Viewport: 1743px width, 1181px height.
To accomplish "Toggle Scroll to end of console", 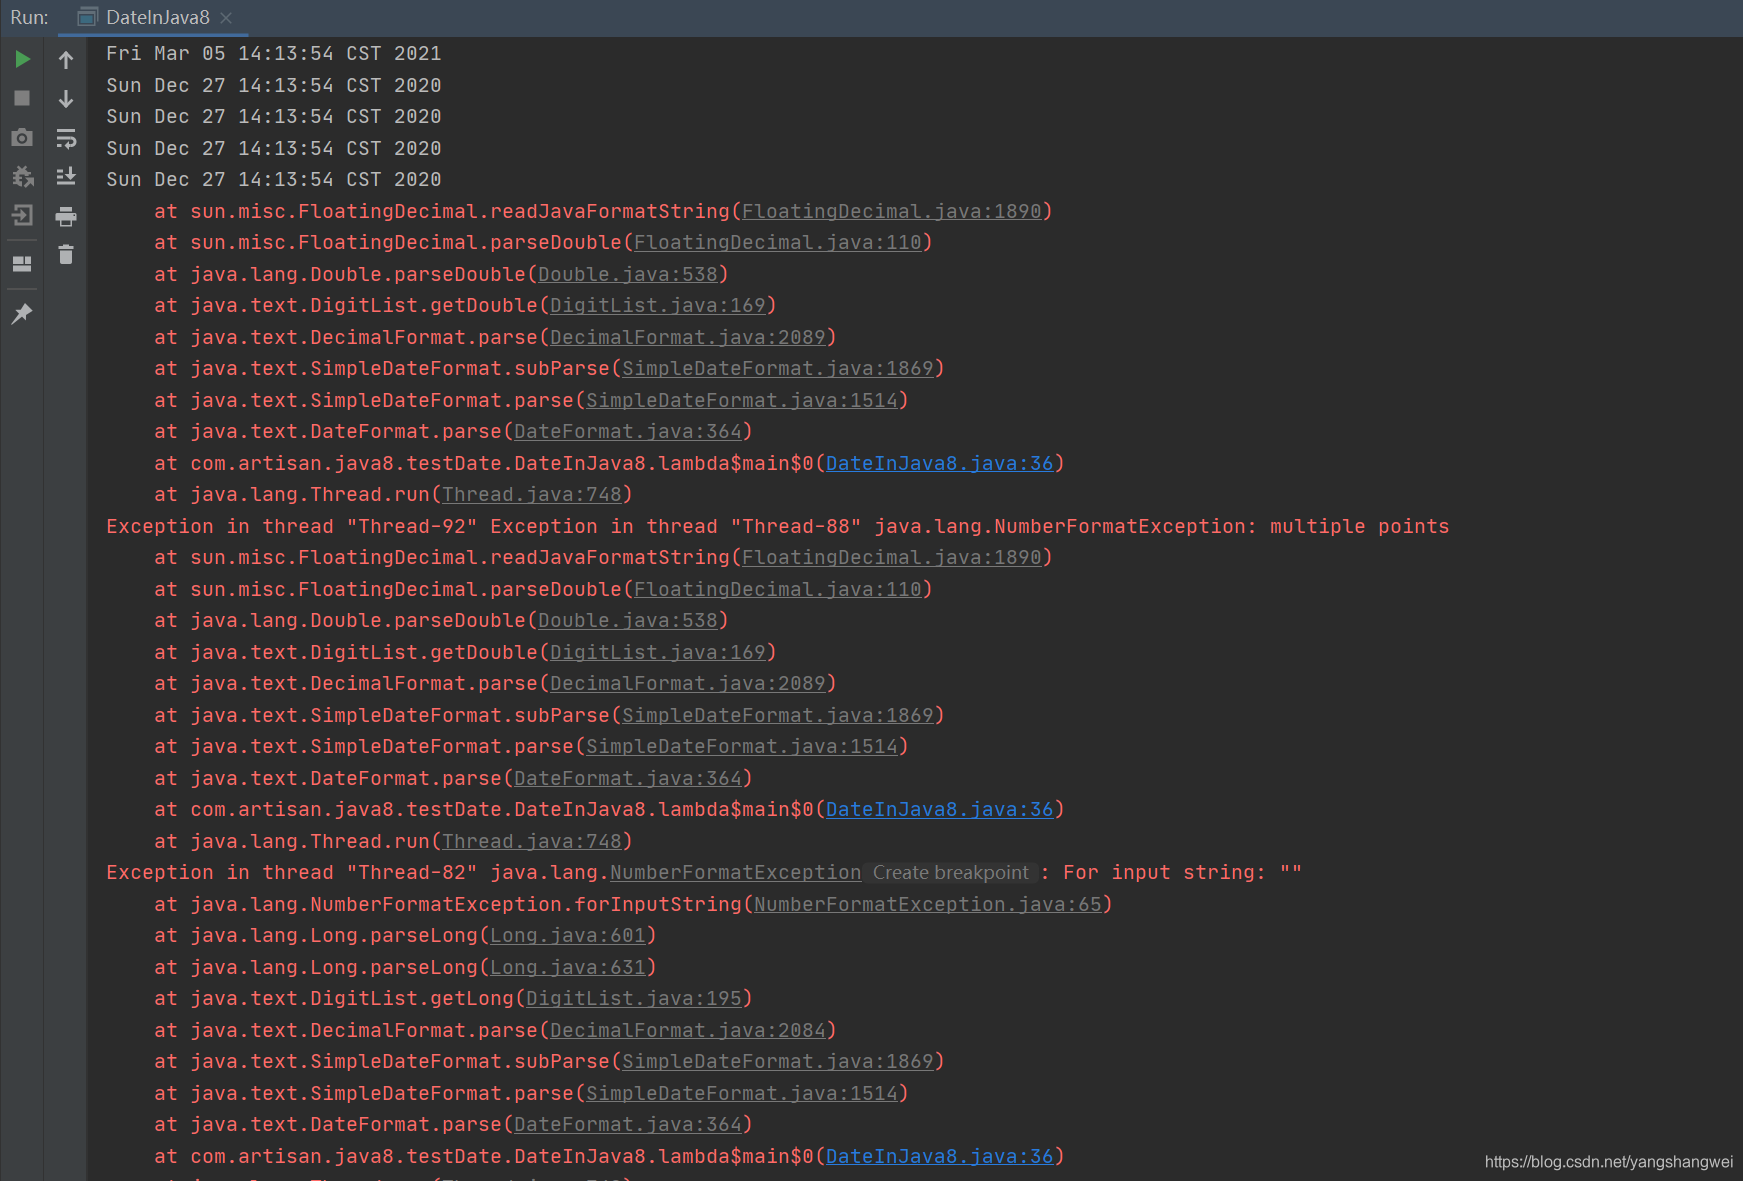I will [x=66, y=176].
